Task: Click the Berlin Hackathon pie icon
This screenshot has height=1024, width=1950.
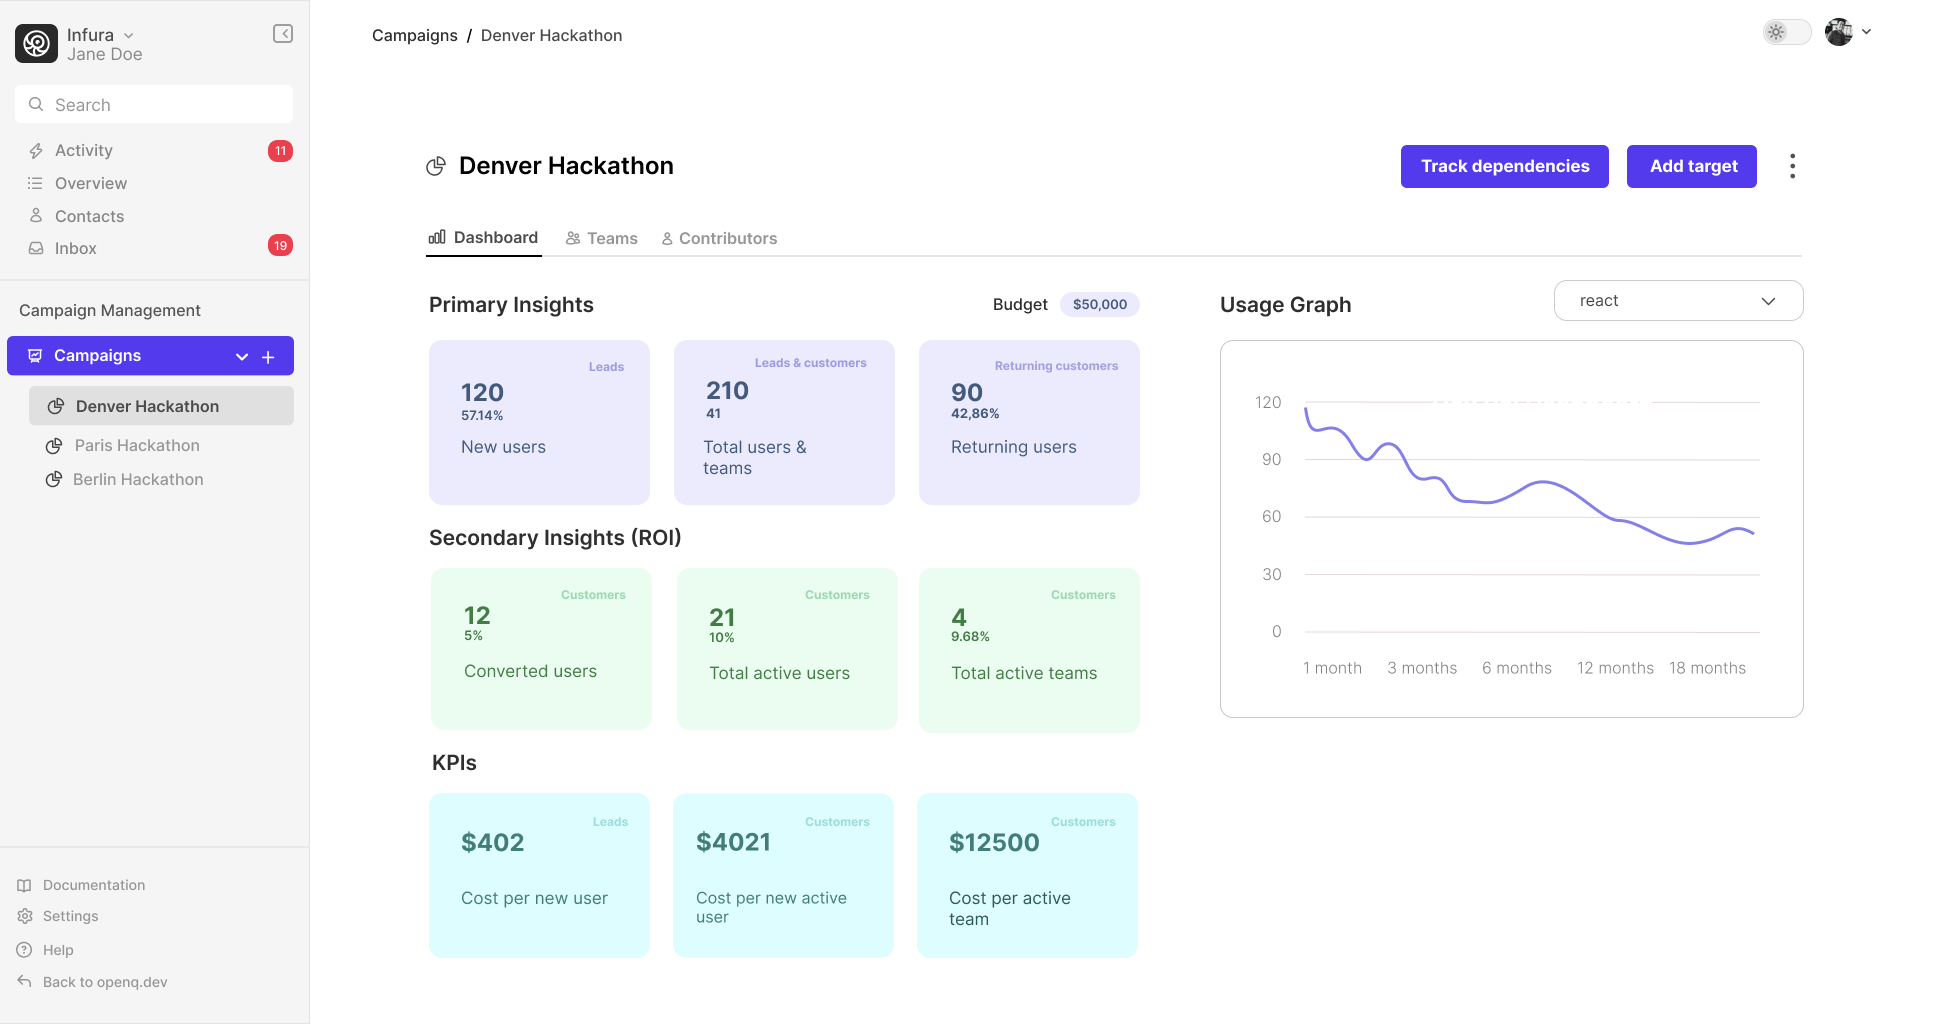Action: click(x=54, y=480)
